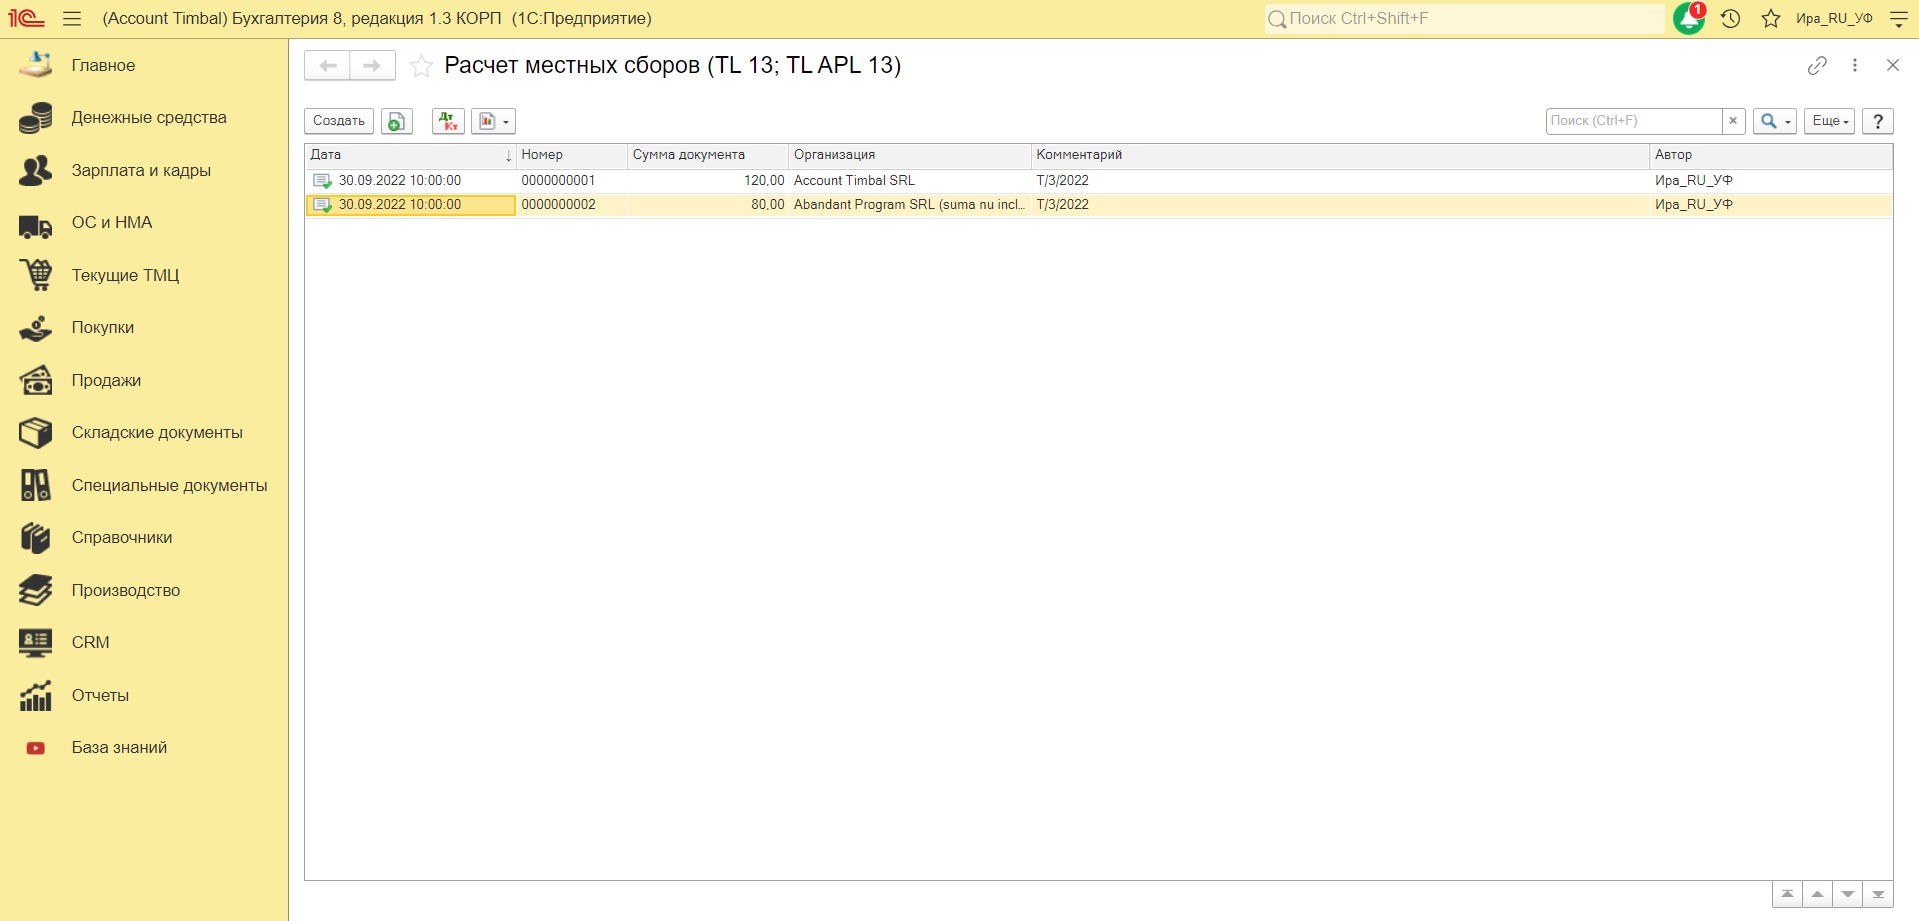The image size is (1919, 921).
Task: Clear the list search field X
Action: [x=1734, y=121]
